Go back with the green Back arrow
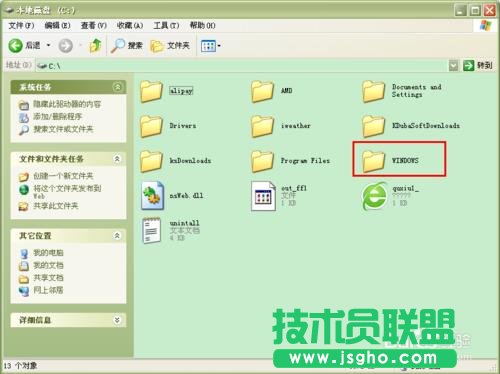This screenshot has width=500, height=374. pos(16,45)
